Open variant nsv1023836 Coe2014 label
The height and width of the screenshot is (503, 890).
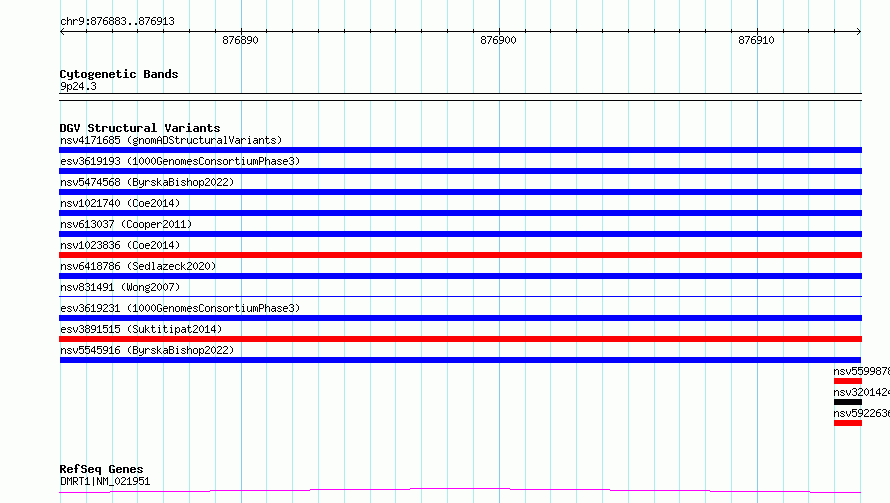pos(120,245)
